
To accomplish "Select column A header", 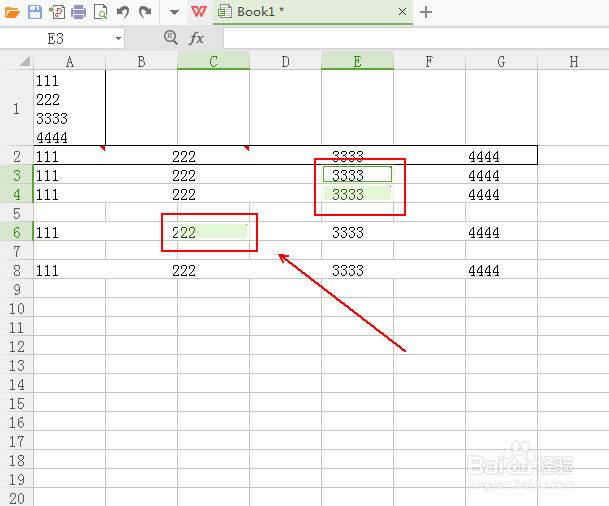I will pos(70,61).
